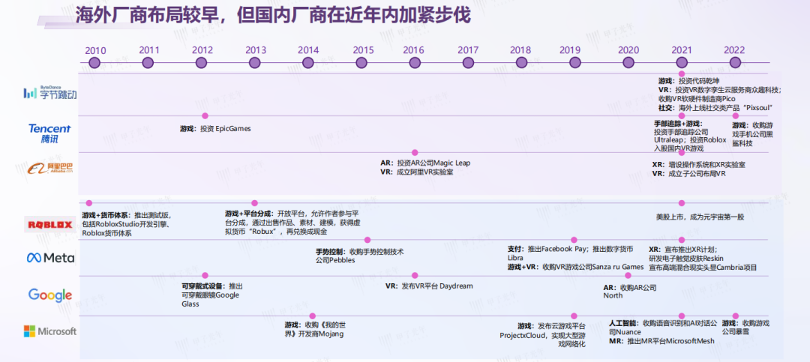This screenshot has width=810, height=362.
Task: Select the 2014 purple dot on the top timeline
Action: tap(308, 62)
